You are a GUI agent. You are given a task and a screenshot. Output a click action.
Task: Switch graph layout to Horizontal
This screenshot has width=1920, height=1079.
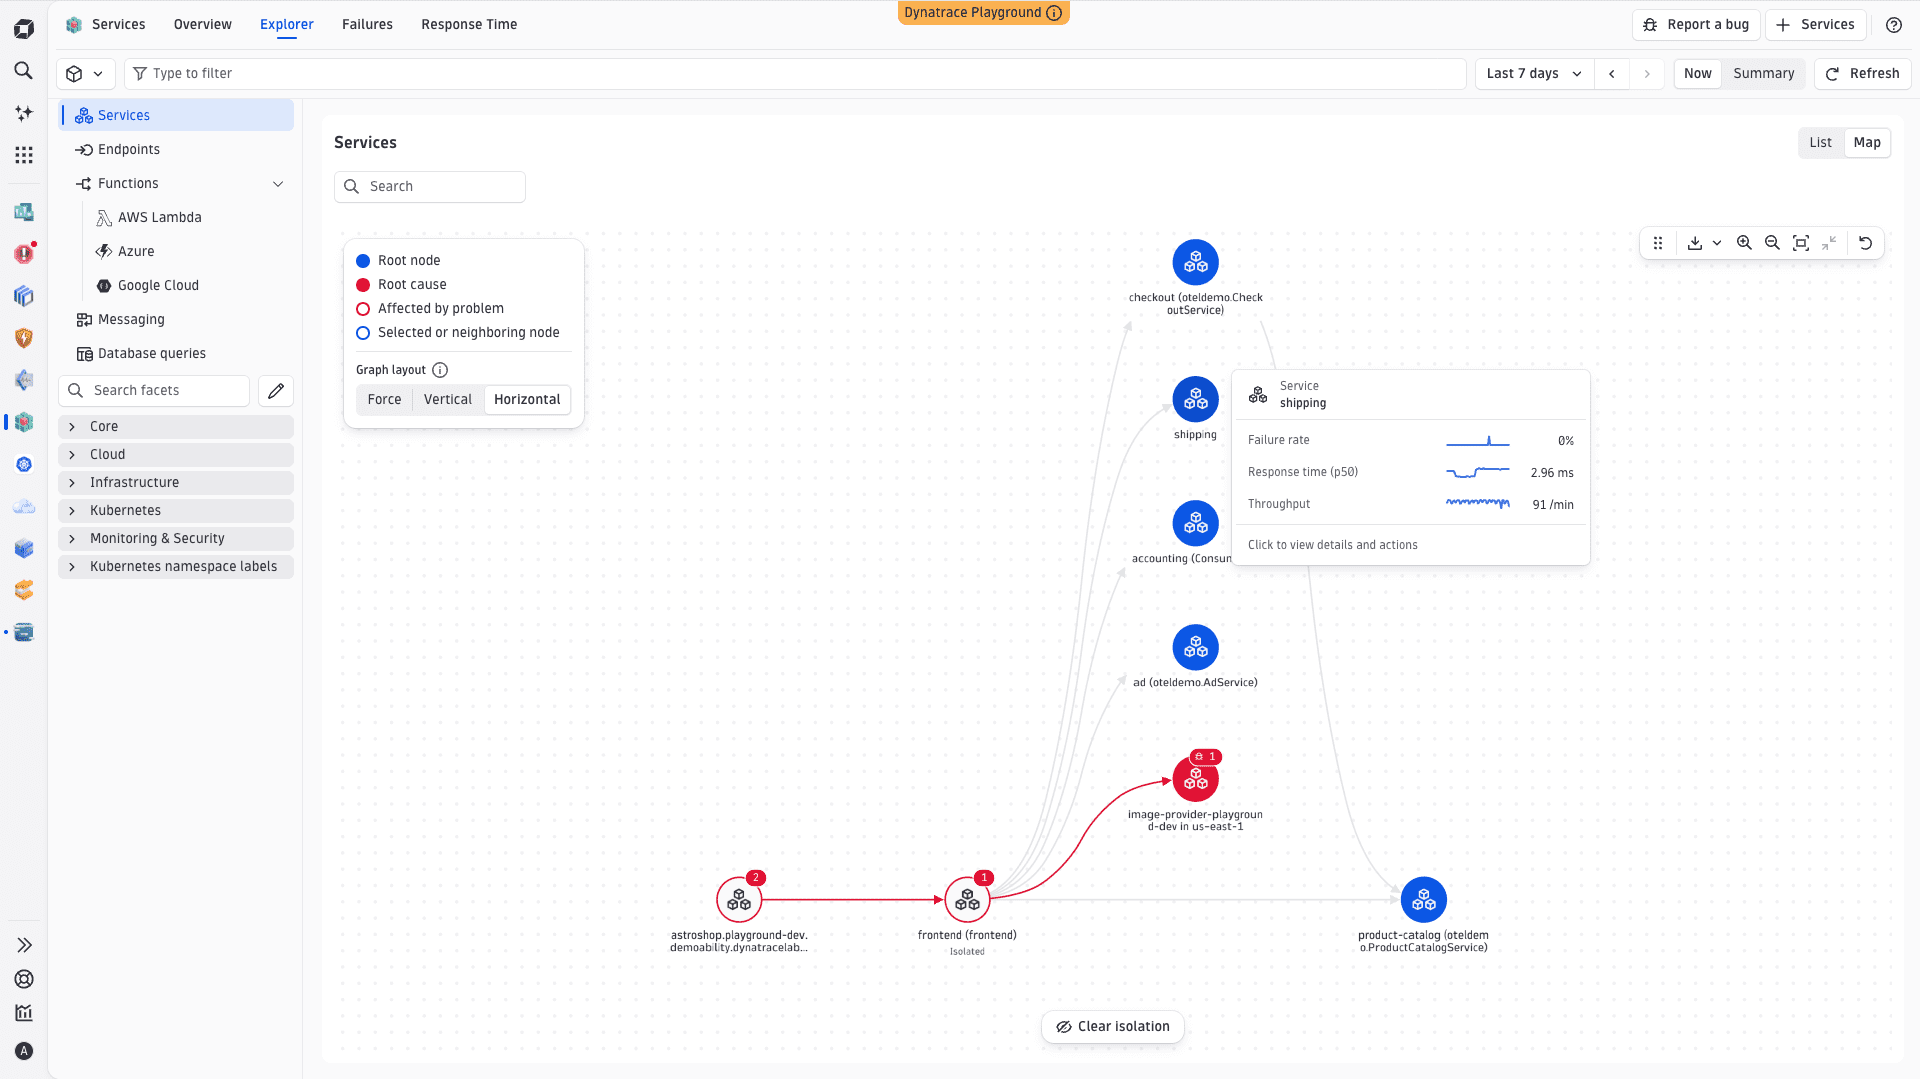pyautogui.click(x=527, y=400)
